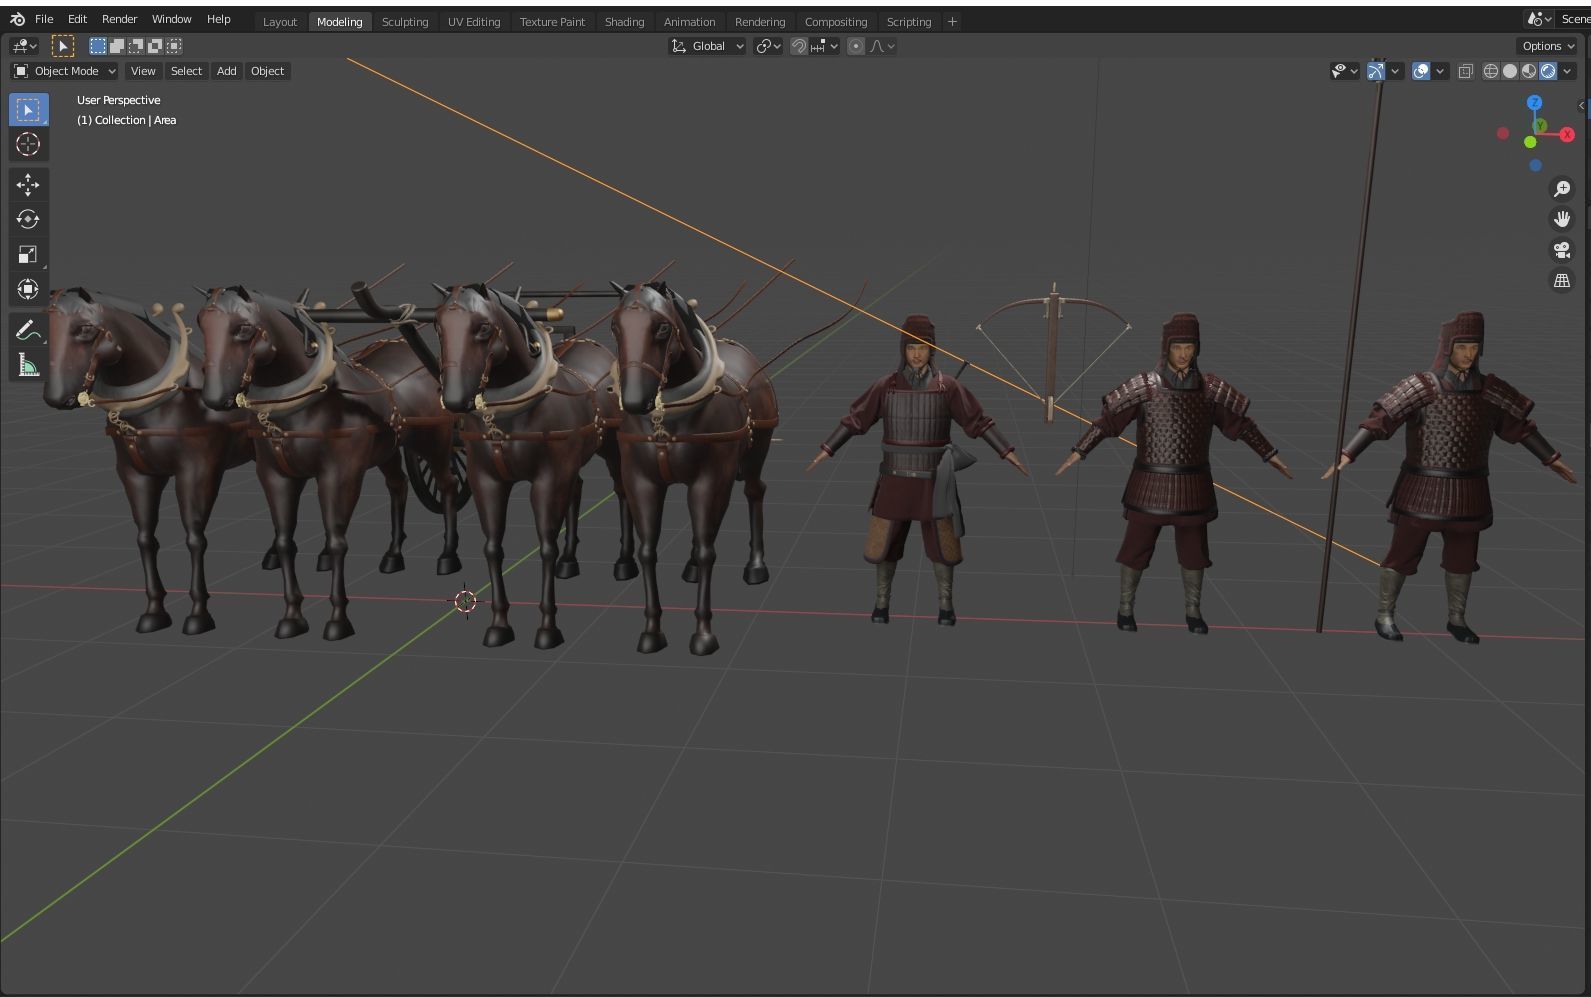Toggle viewport gizmos display

(x=1377, y=71)
